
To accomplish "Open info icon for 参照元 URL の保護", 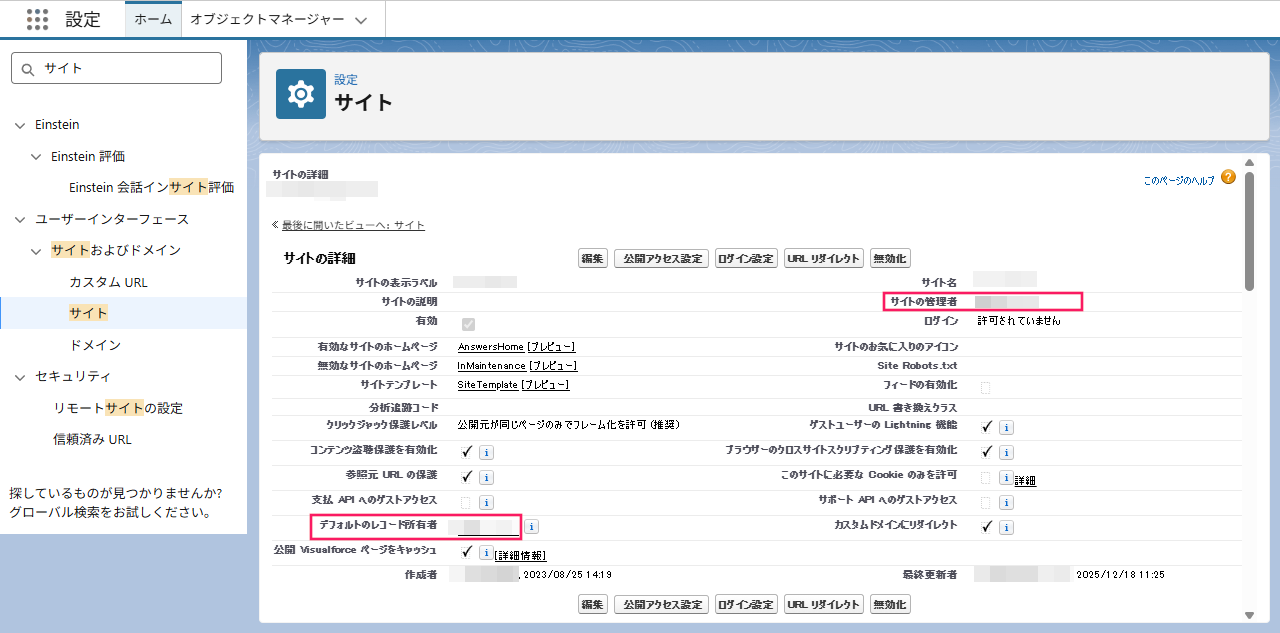I will click(486, 477).
